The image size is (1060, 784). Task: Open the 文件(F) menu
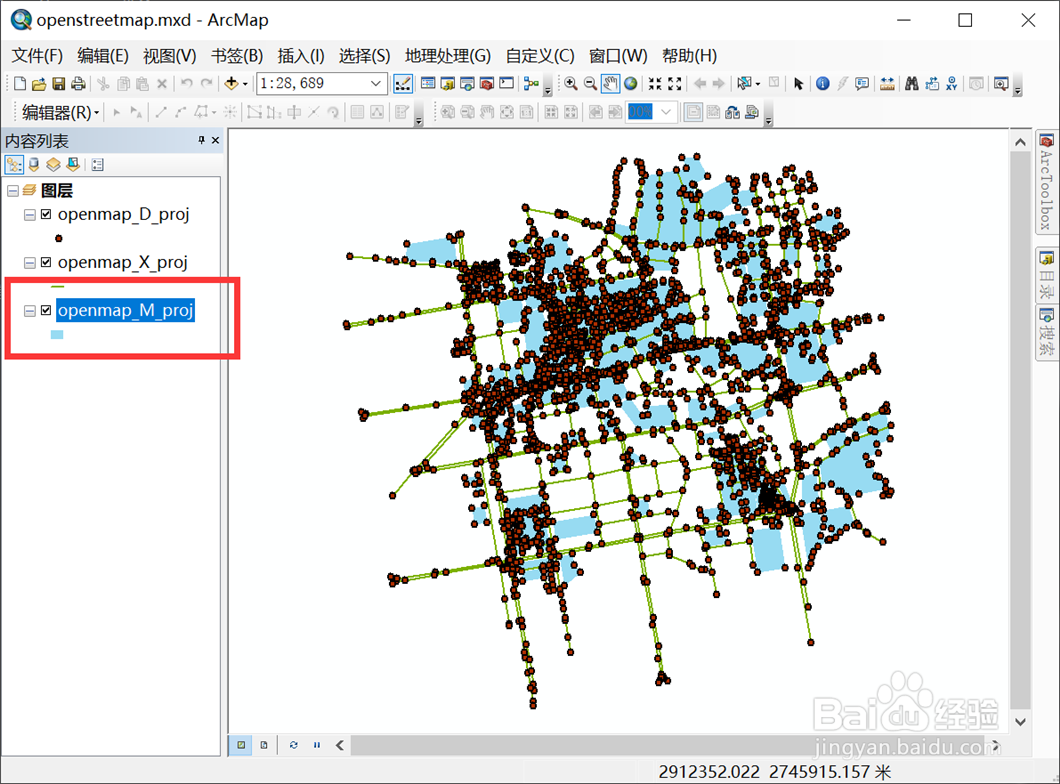(37, 55)
